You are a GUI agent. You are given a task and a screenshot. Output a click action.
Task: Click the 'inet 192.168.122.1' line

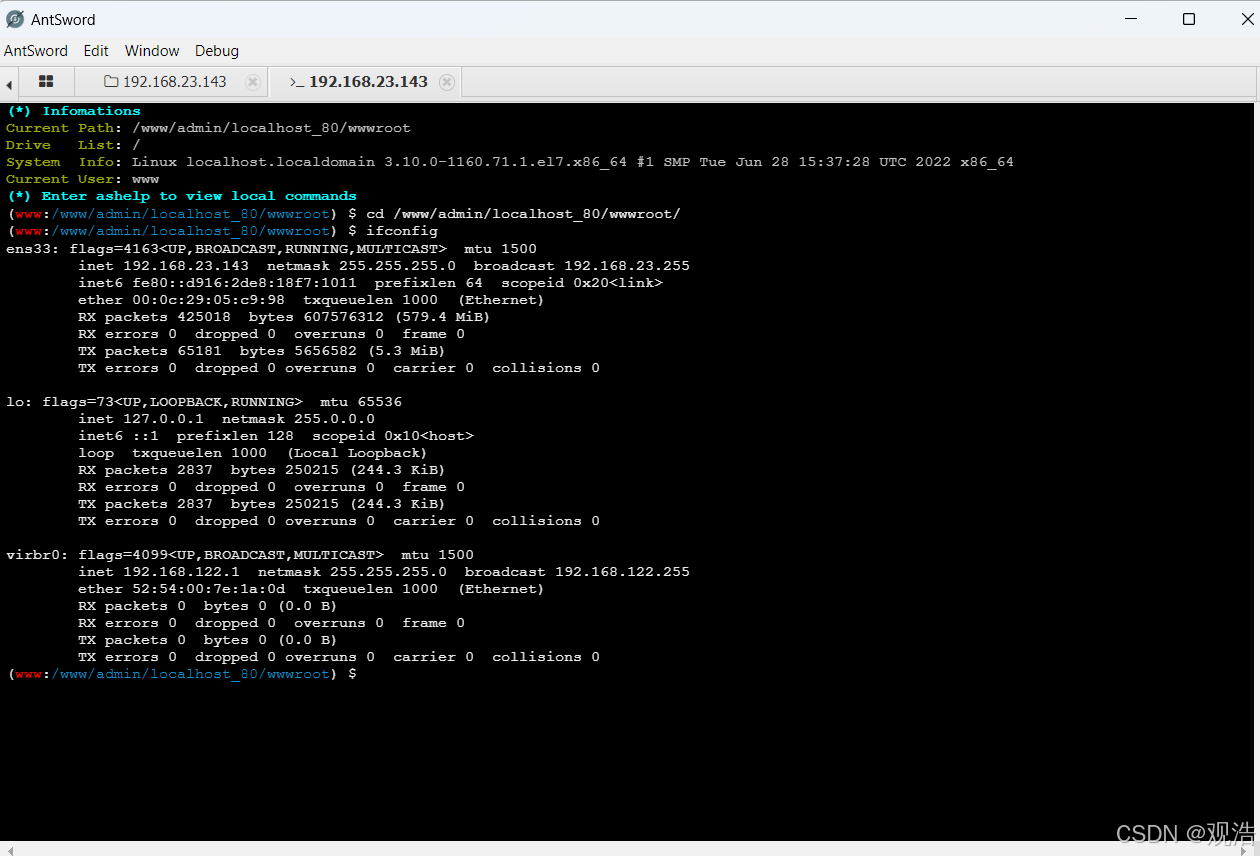[384, 571]
